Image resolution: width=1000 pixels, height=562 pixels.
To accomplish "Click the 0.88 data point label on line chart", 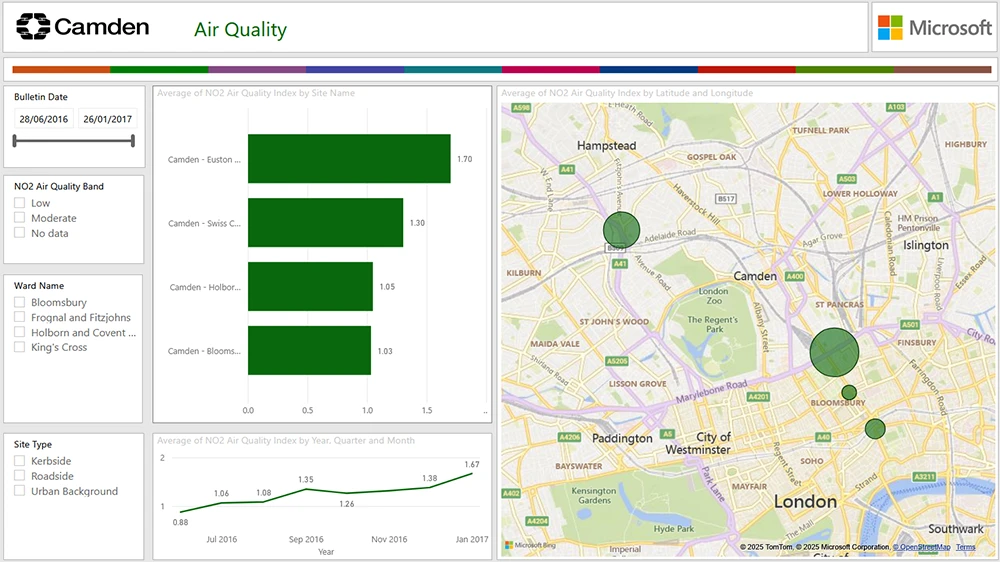I will pyautogui.click(x=180, y=522).
